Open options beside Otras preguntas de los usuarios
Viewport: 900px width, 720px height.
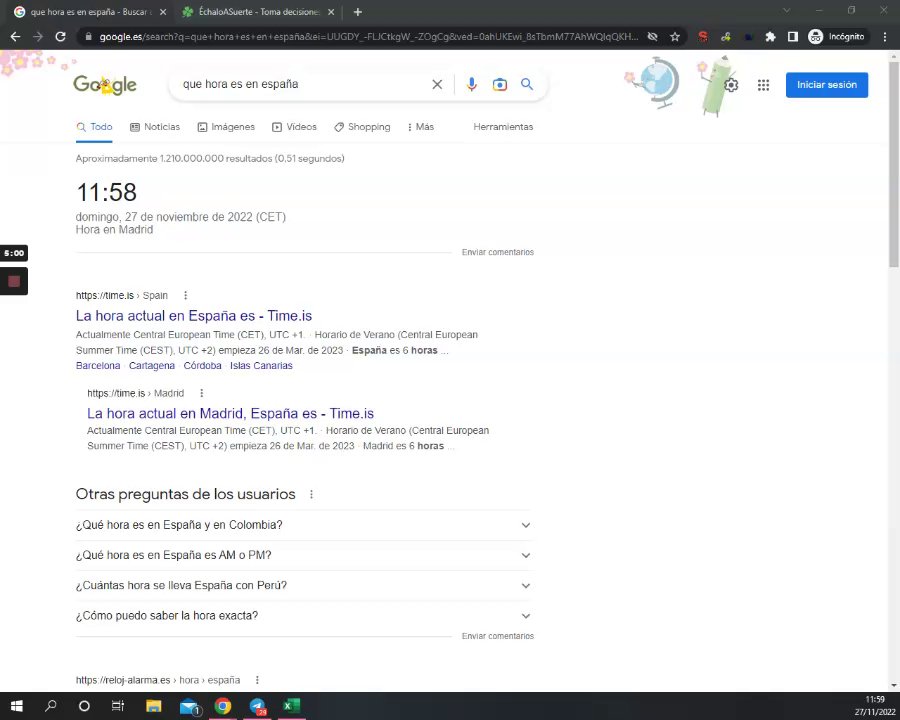tap(311, 494)
